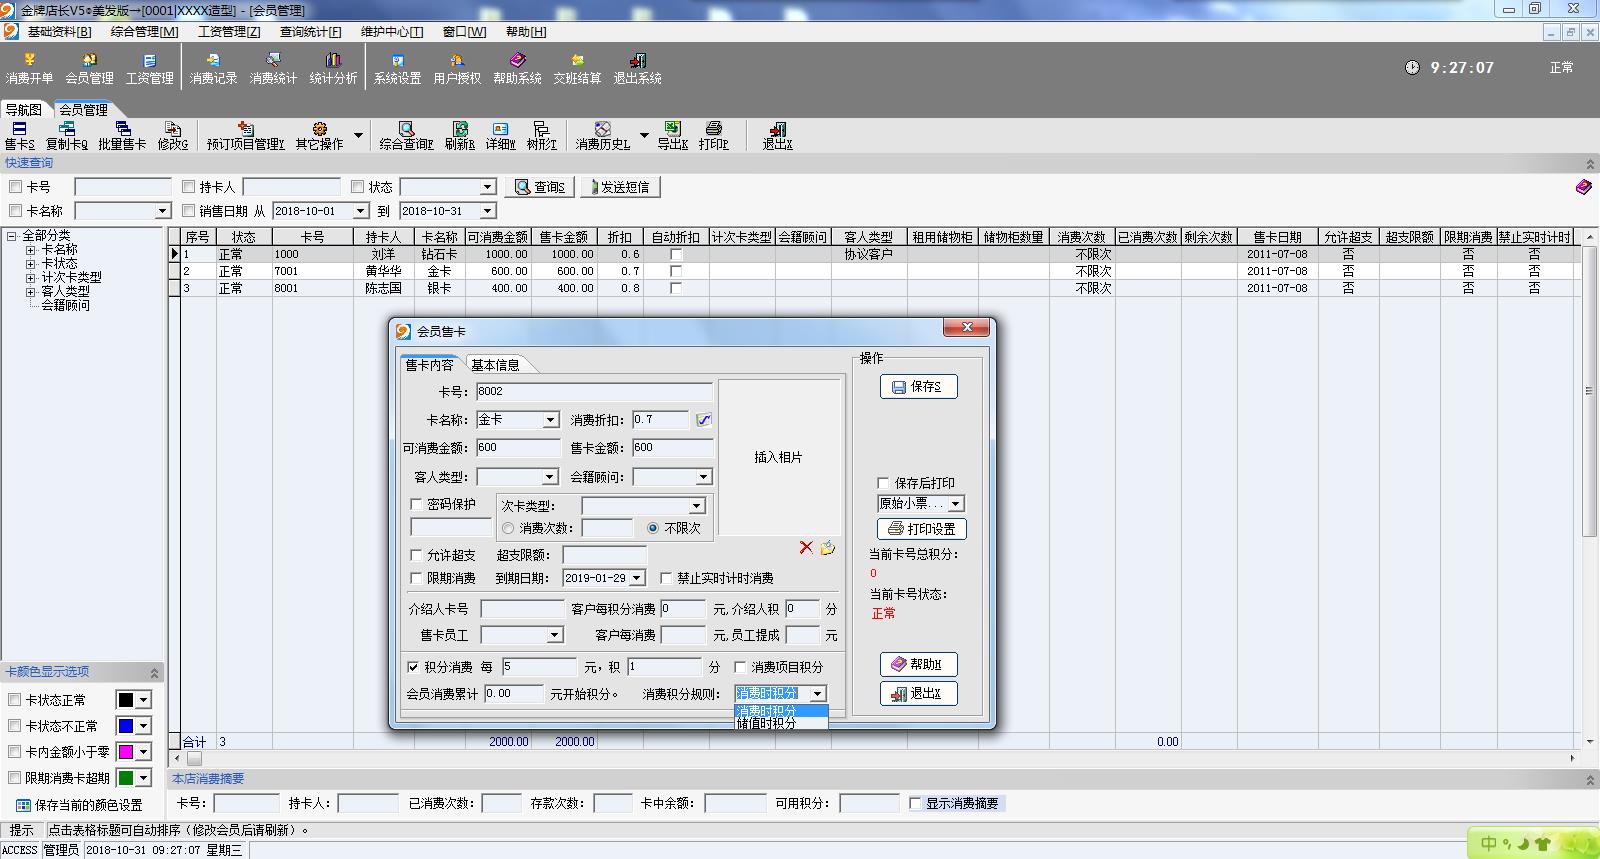Enable the 允许超支 checkbox in dialog
Screen dimensions: 1600x859
tap(417, 555)
